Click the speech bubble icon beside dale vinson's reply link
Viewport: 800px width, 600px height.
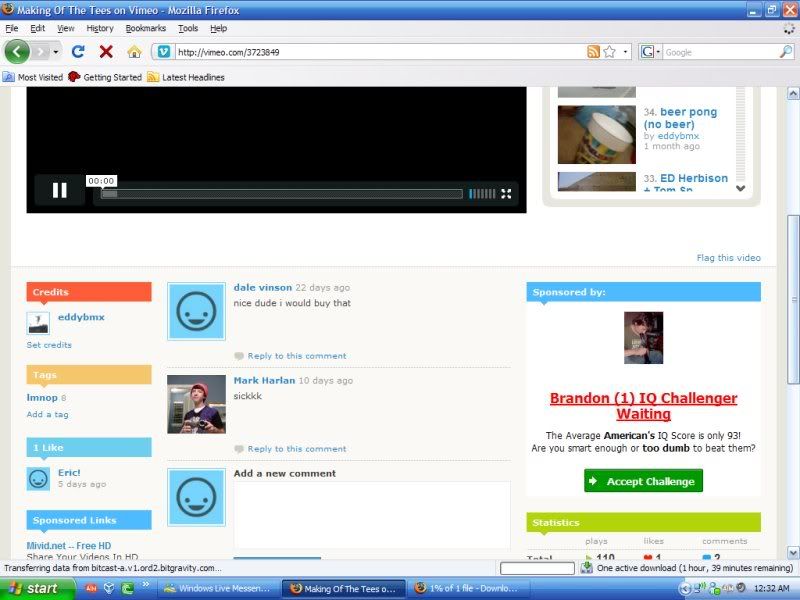[x=239, y=356]
